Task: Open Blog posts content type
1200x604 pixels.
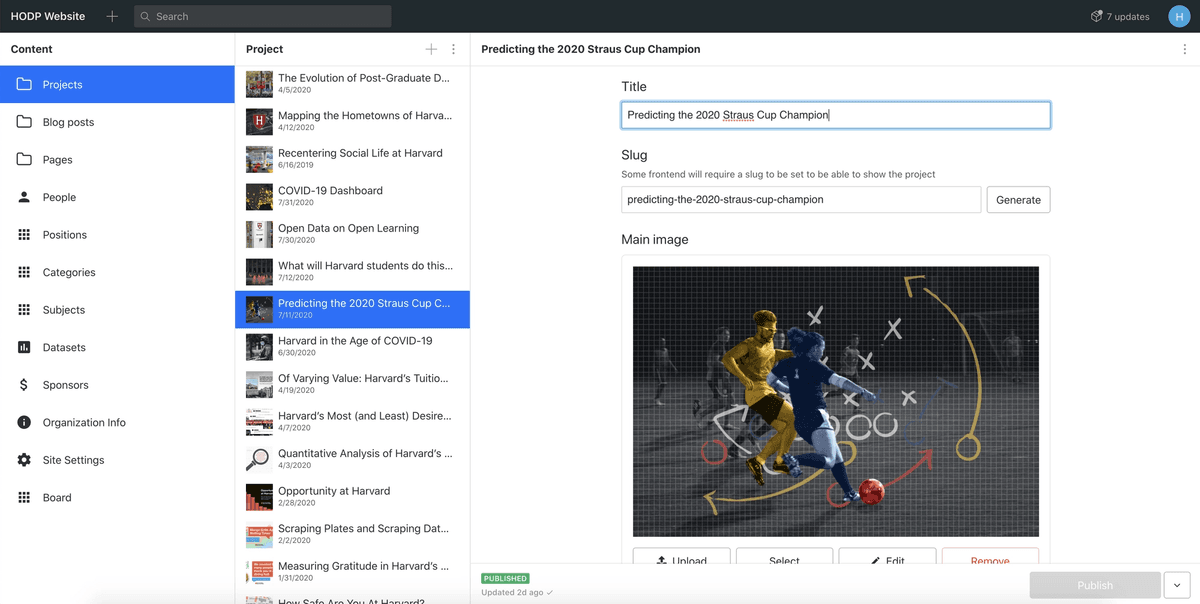Action: pyautogui.click(x=117, y=122)
